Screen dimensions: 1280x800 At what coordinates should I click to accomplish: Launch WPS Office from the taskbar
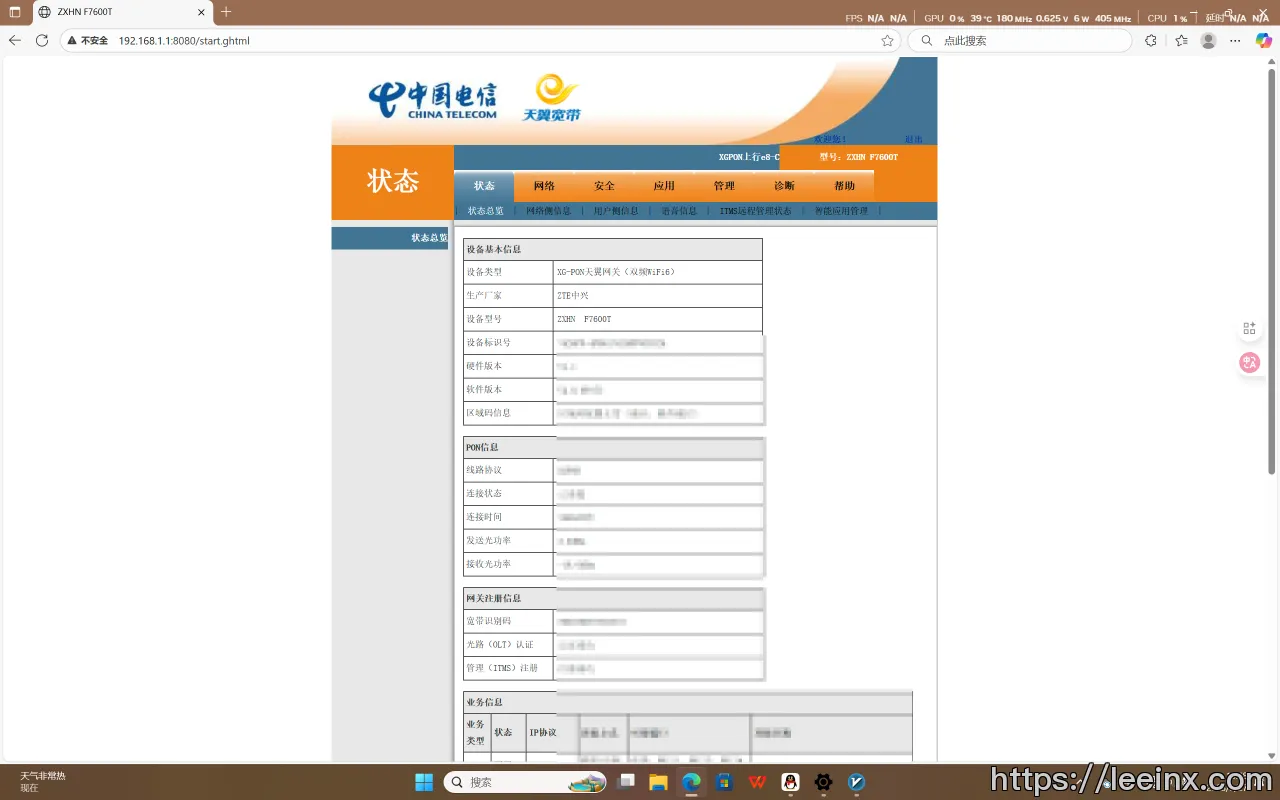(757, 782)
